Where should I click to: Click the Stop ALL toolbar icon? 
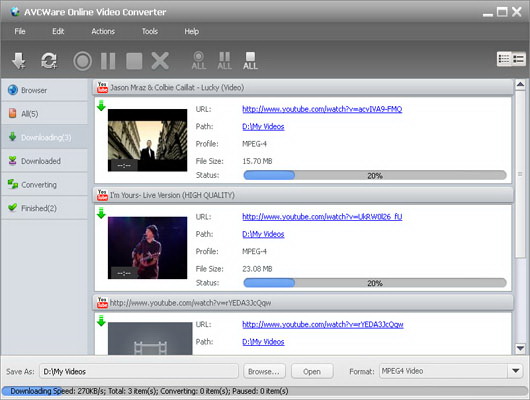pyautogui.click(x=250, y=61)
